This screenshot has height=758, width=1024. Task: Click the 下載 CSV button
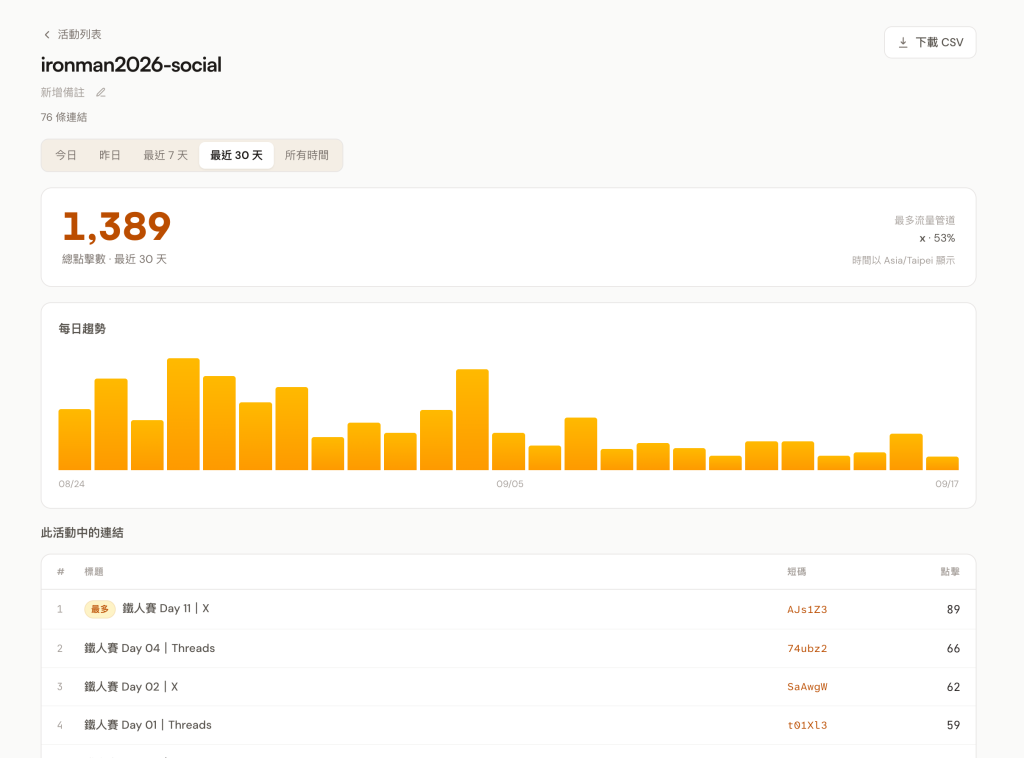click(930, 42)
